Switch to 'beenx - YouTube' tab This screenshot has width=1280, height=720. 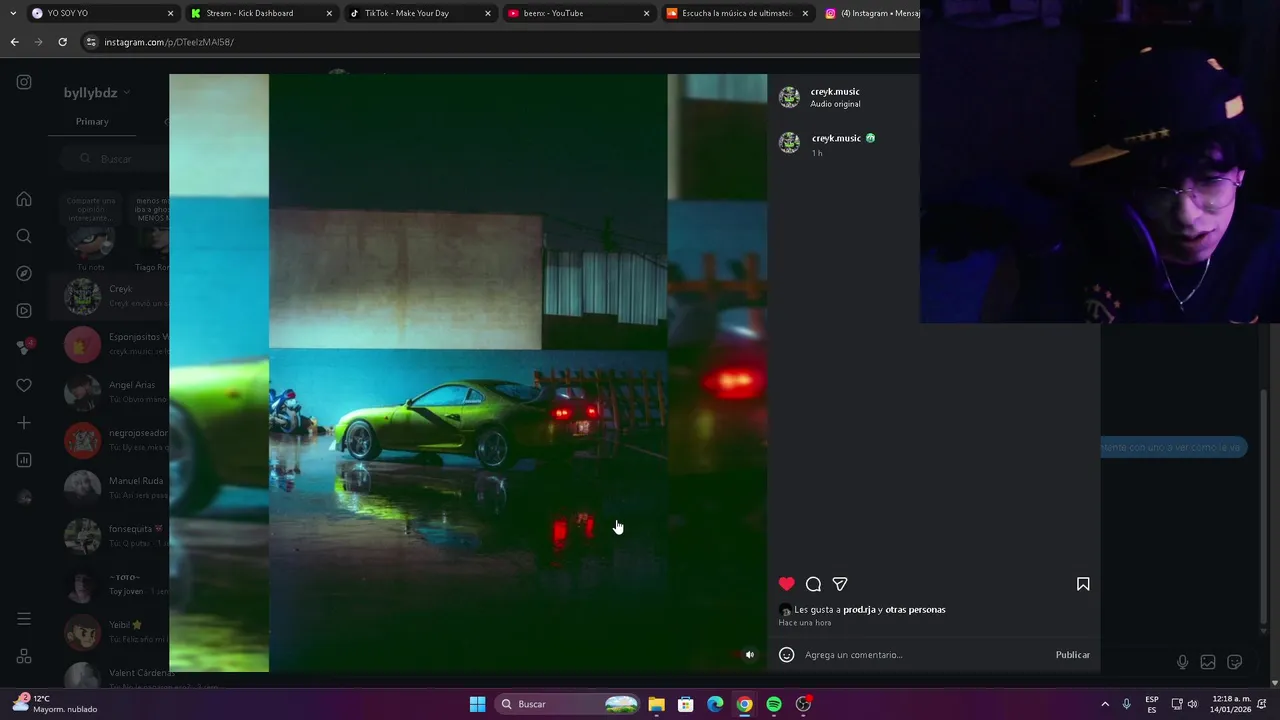579,13
